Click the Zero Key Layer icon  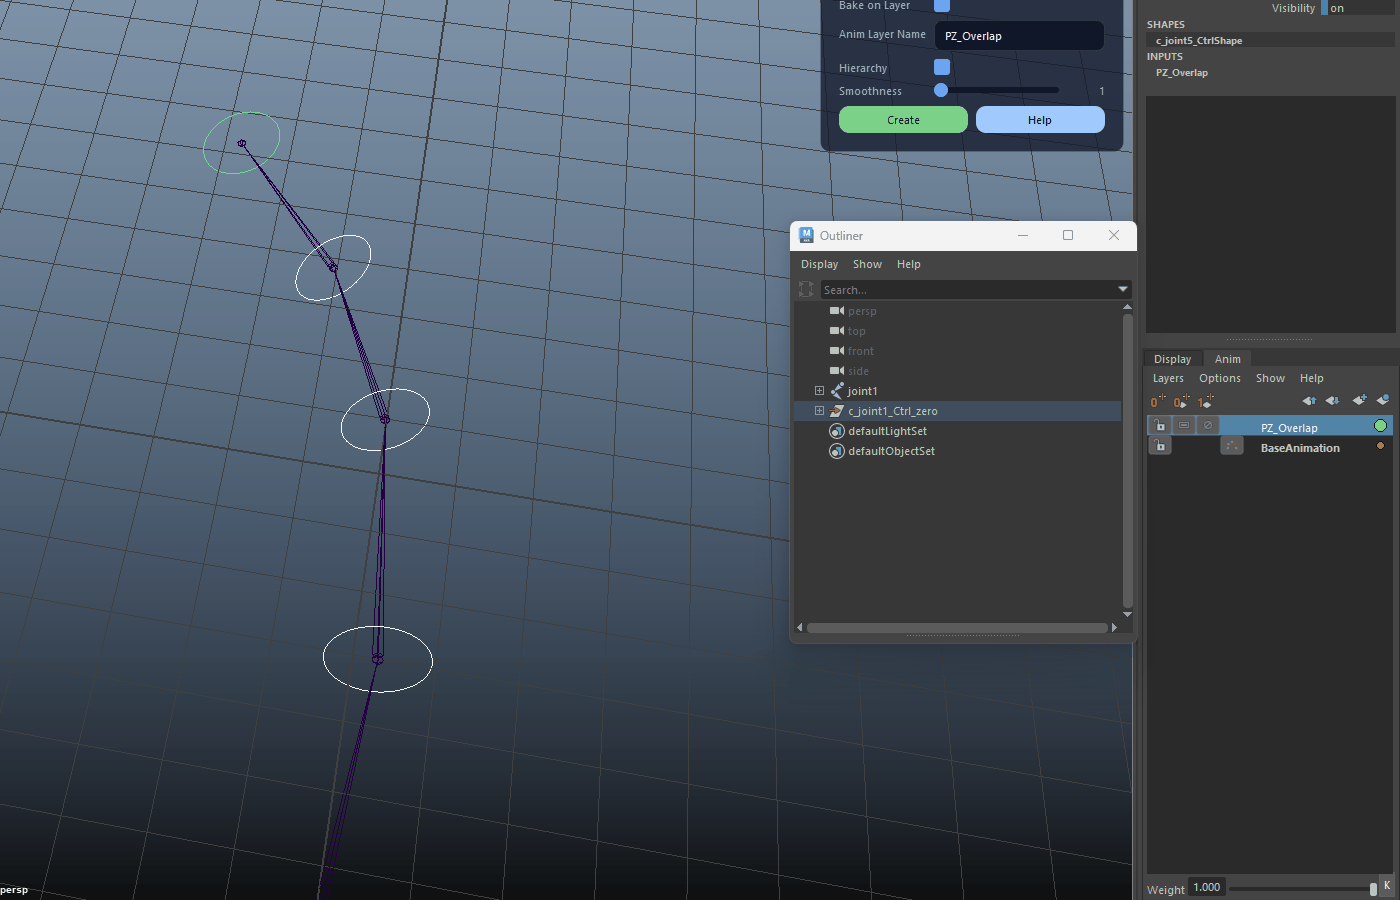click(1158, 401)
